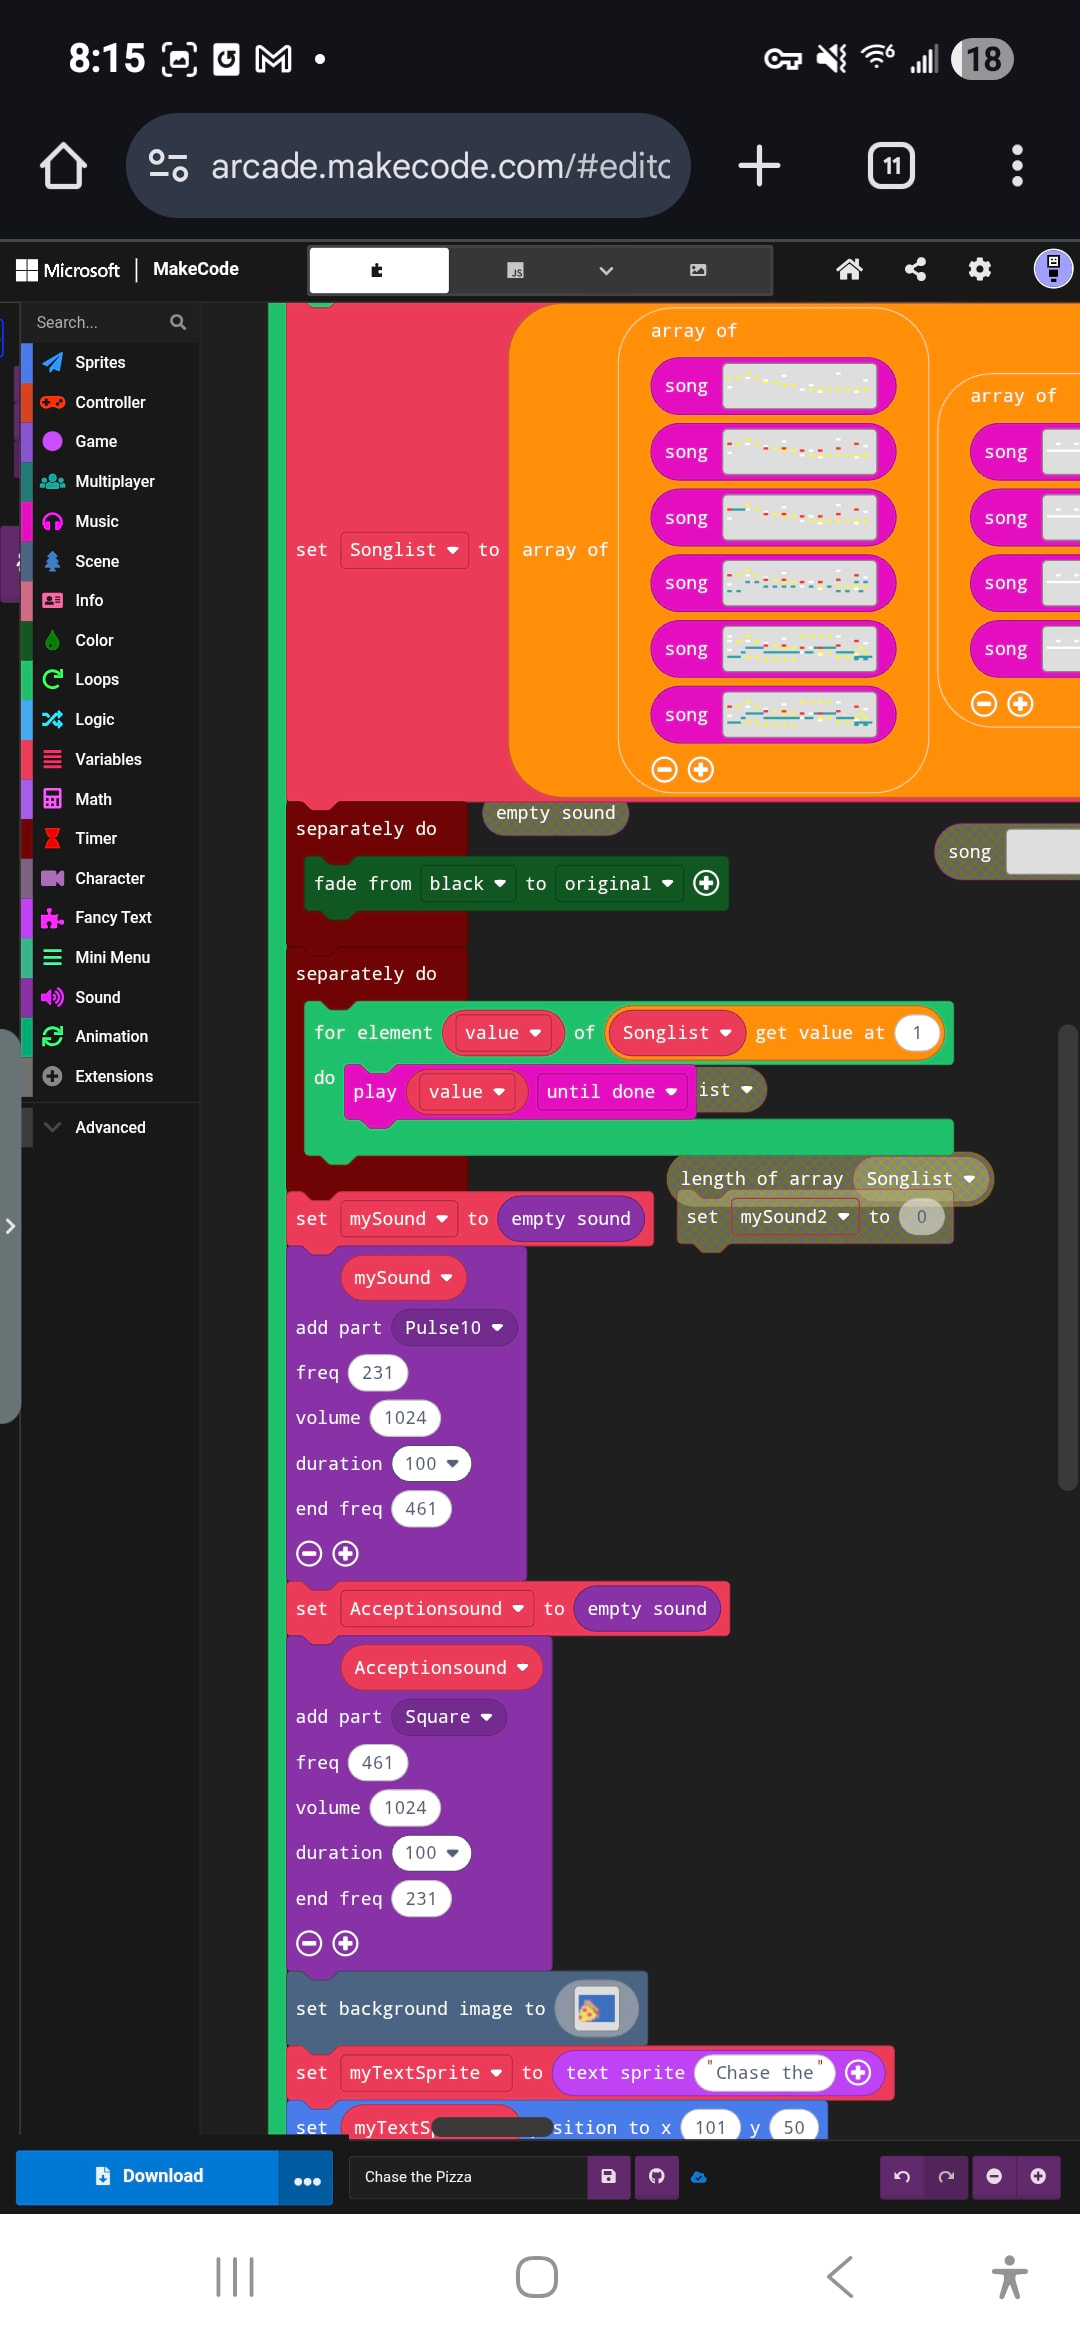Edit the end freq value 461

click(421, 1508)
